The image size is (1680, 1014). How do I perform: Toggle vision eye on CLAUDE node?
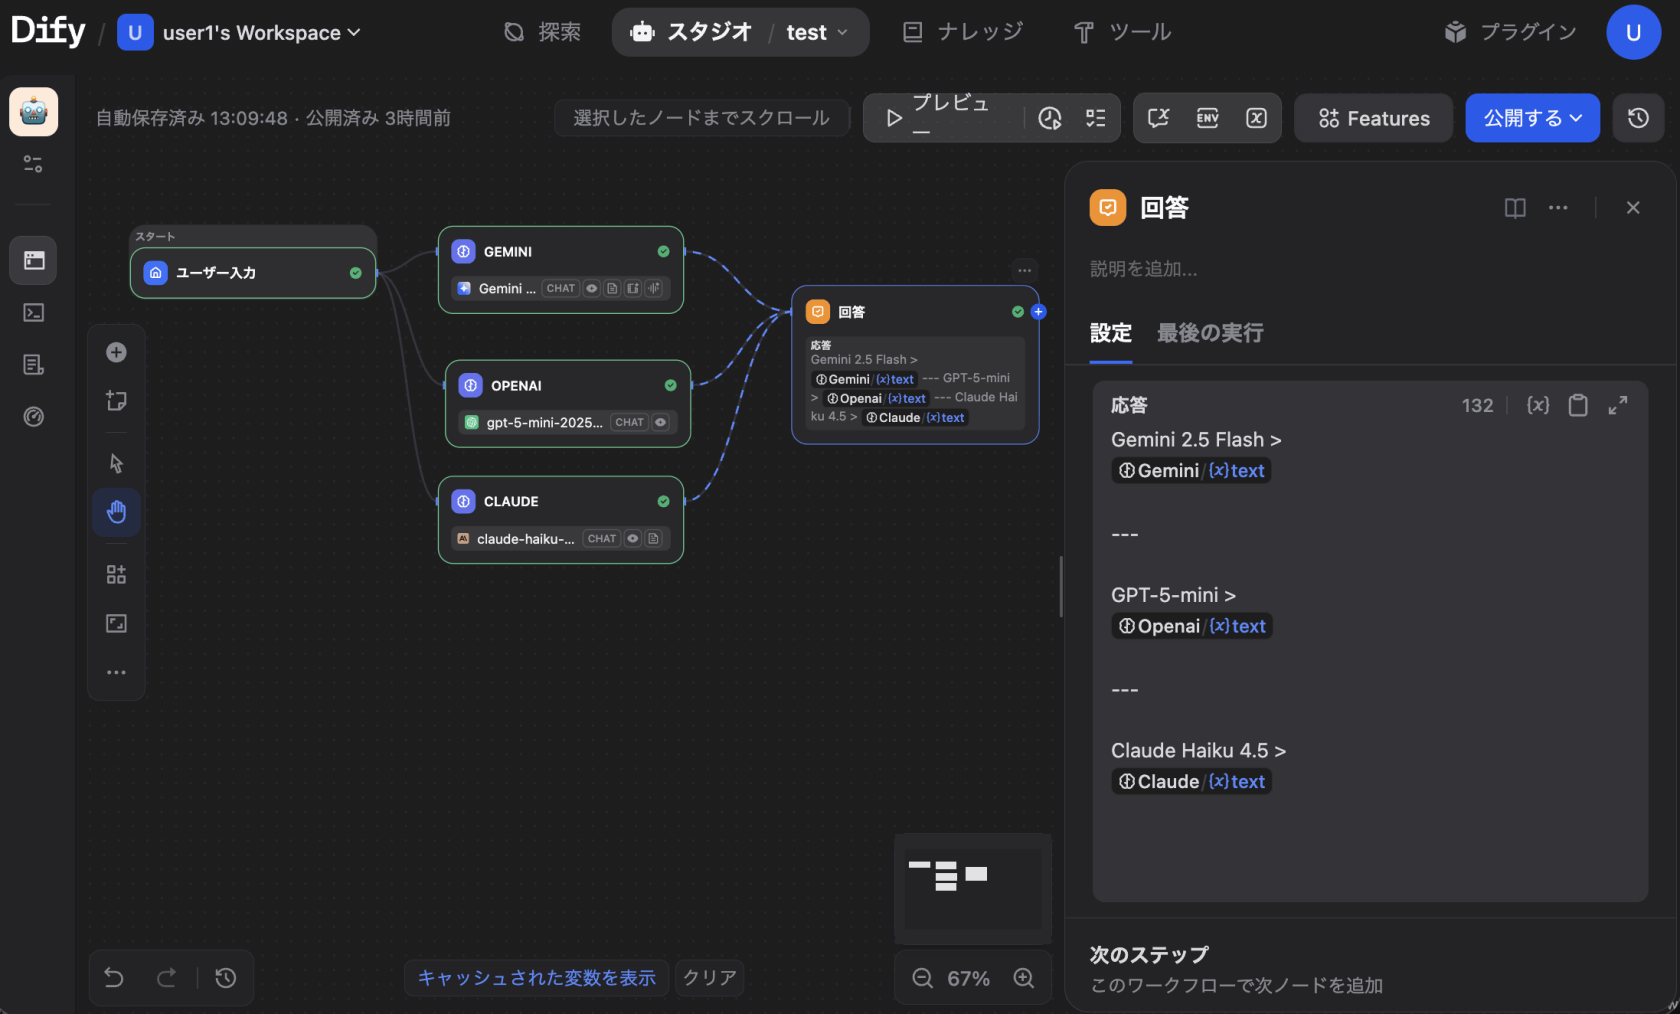point(633,539)
